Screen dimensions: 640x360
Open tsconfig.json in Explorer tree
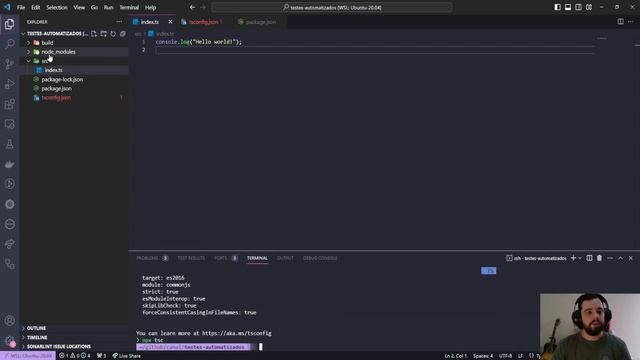tap(56, 98)
